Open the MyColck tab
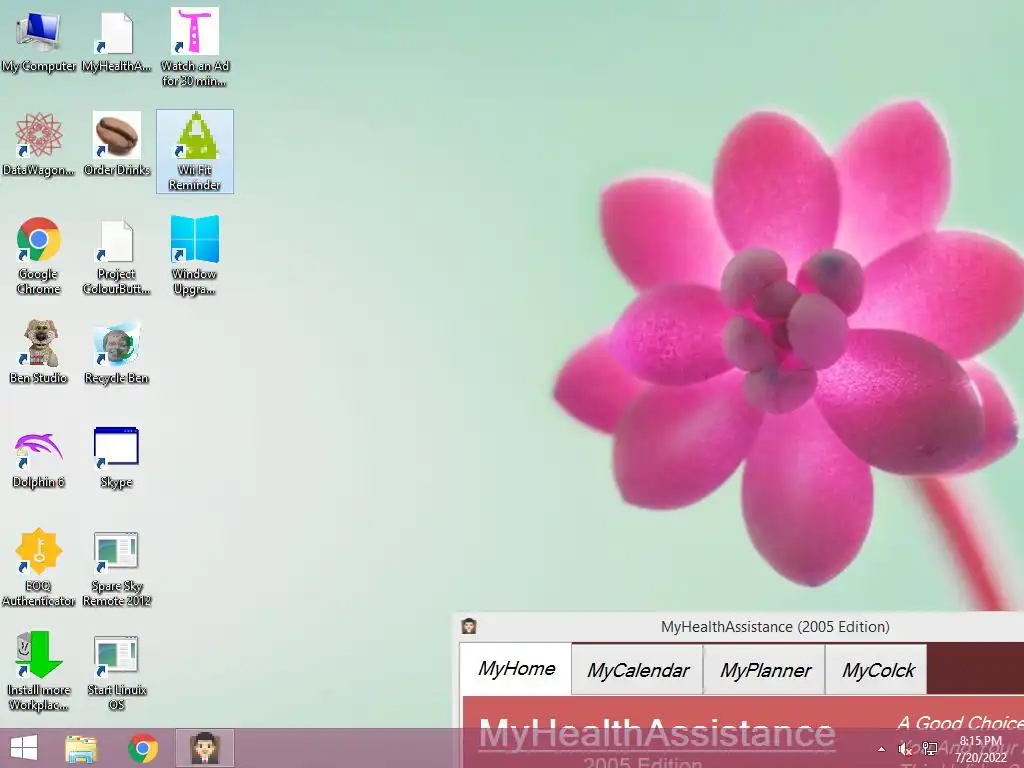The image size is (1024, 768). pyautogui.click(x=877, y=670)
